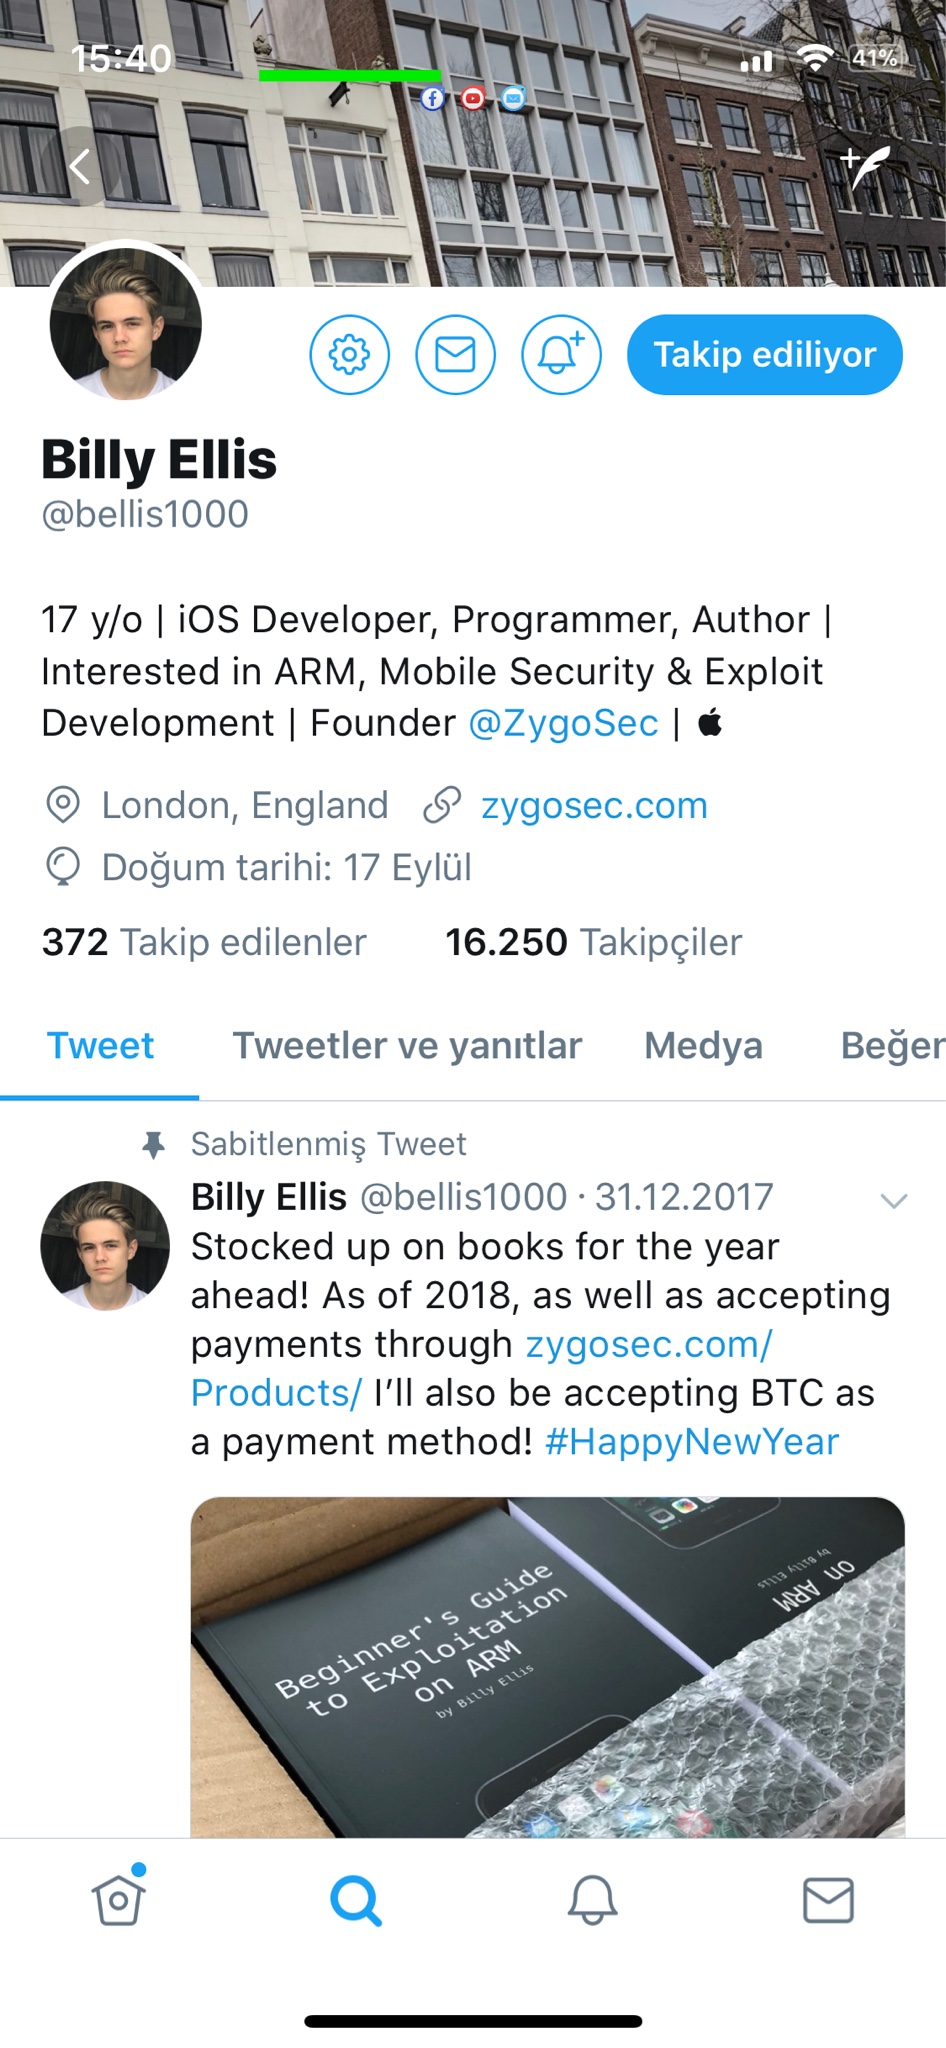Tap the green progress bar at top

[349, 75]
